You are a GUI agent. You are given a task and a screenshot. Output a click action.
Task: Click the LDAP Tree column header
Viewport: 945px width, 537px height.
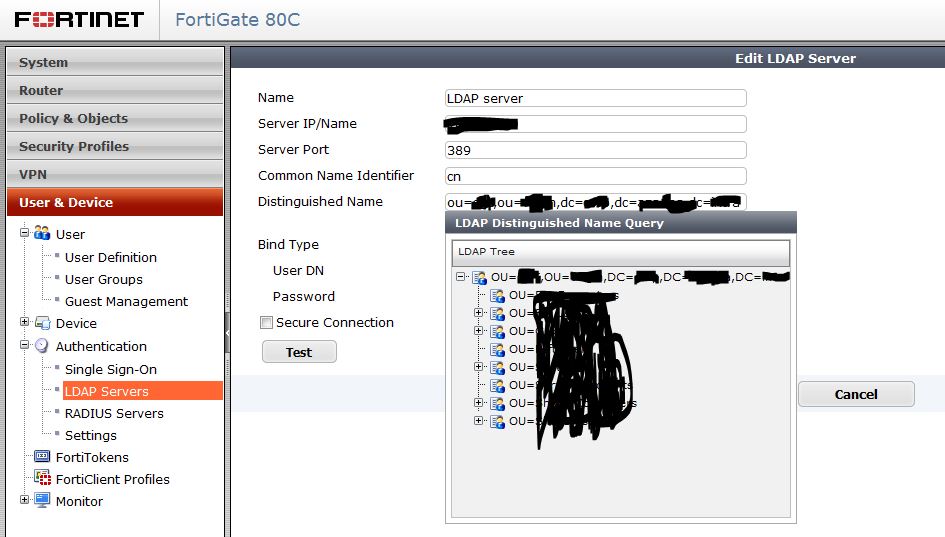[621, 252]
